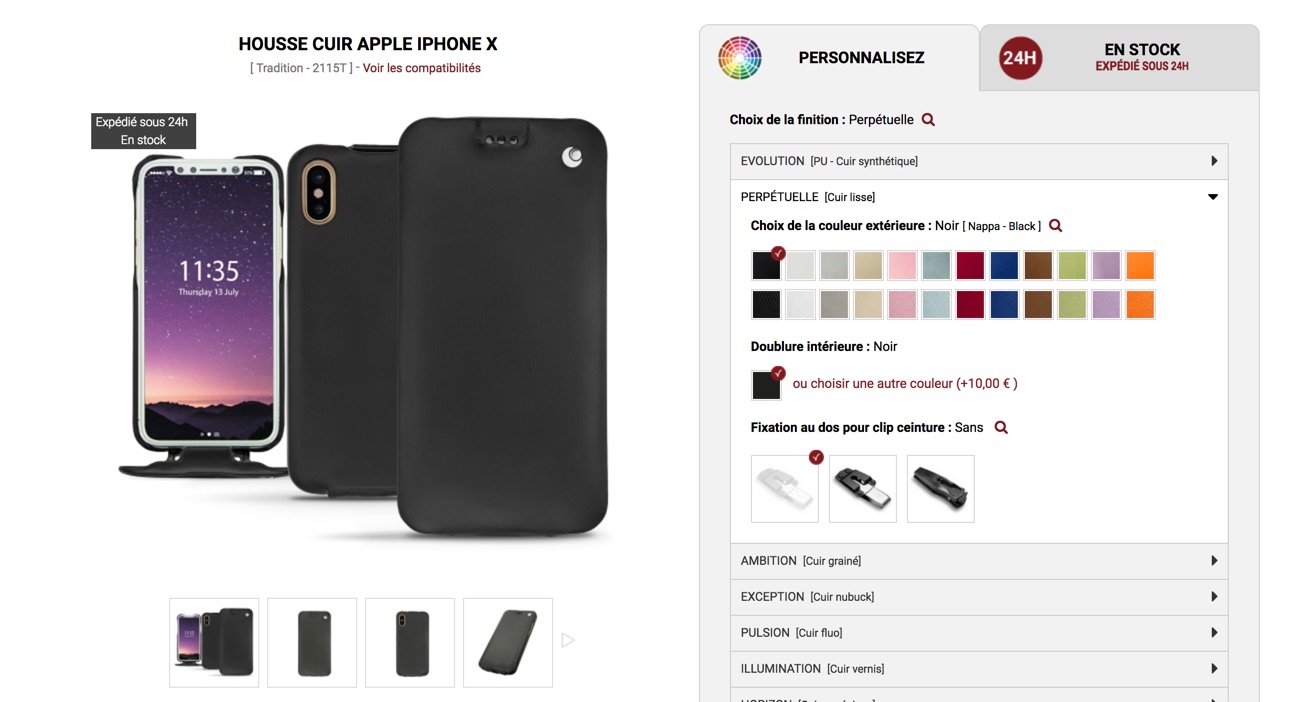Select the swivel belt clip option image
This screenshot has width=1297, height=702.
pos(863,489)
